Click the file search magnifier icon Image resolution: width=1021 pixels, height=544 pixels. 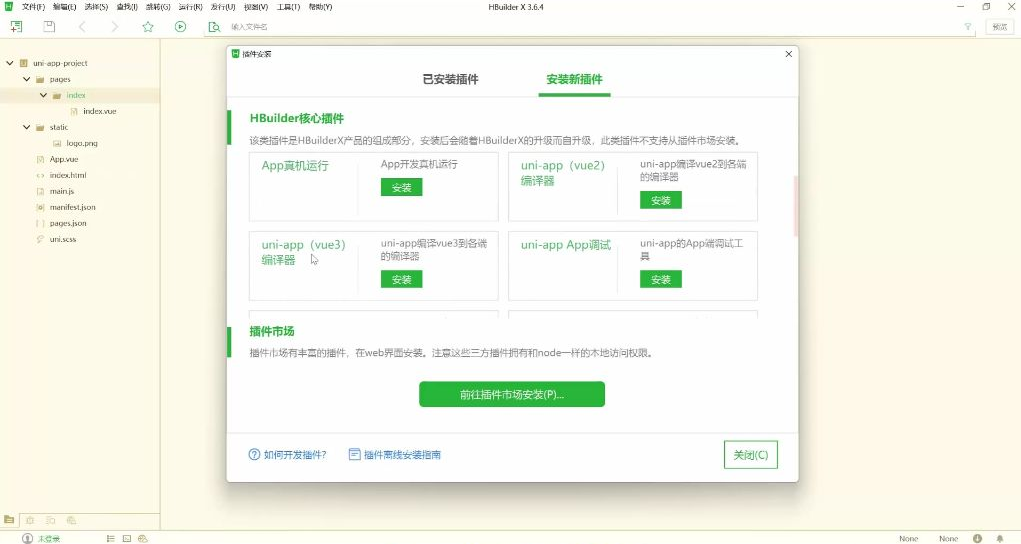coord(214,27)
